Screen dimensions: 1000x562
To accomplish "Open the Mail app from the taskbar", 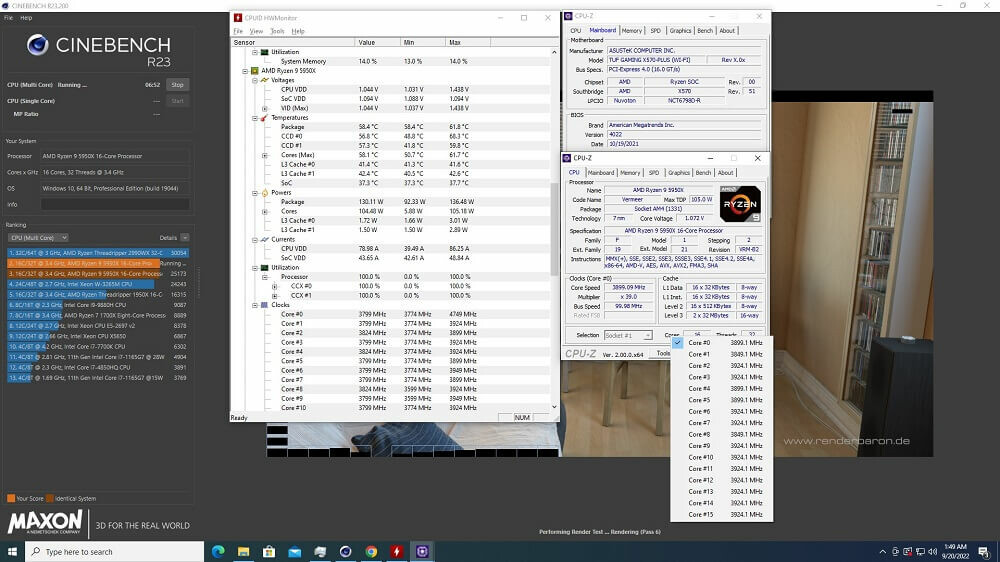I will pos(295,551).
